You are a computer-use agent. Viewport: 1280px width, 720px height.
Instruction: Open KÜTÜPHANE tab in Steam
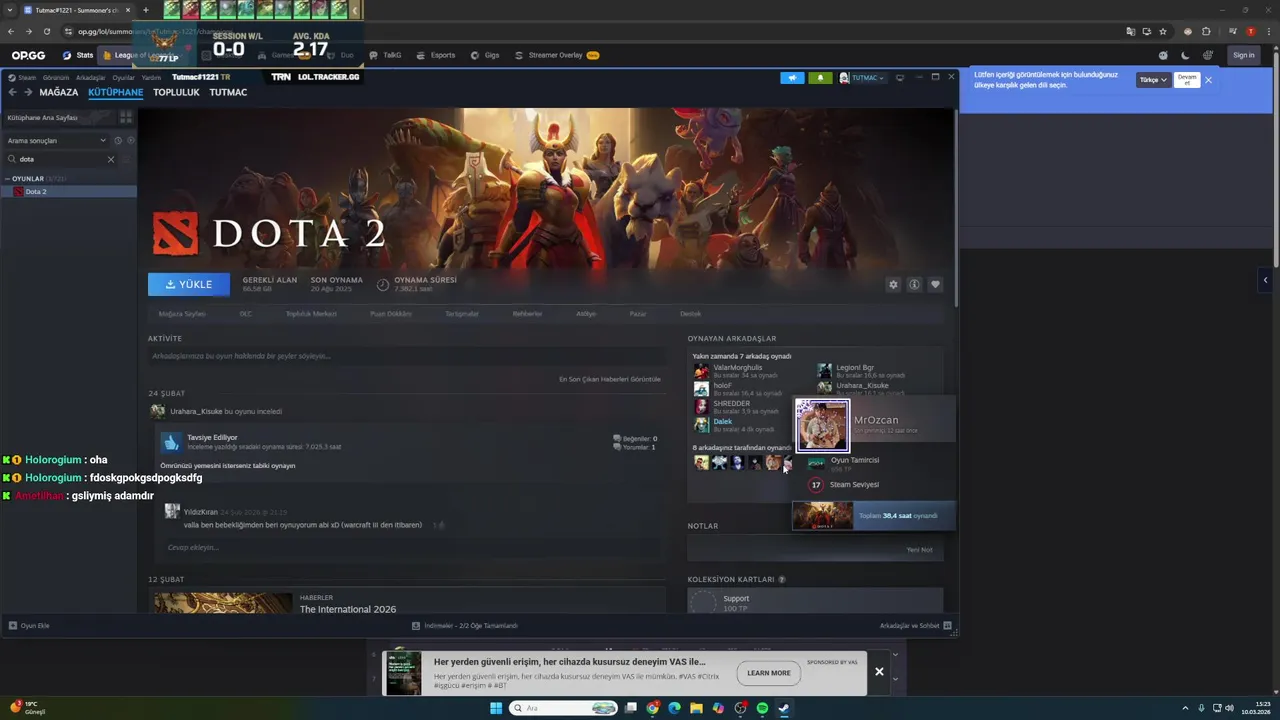116,92
